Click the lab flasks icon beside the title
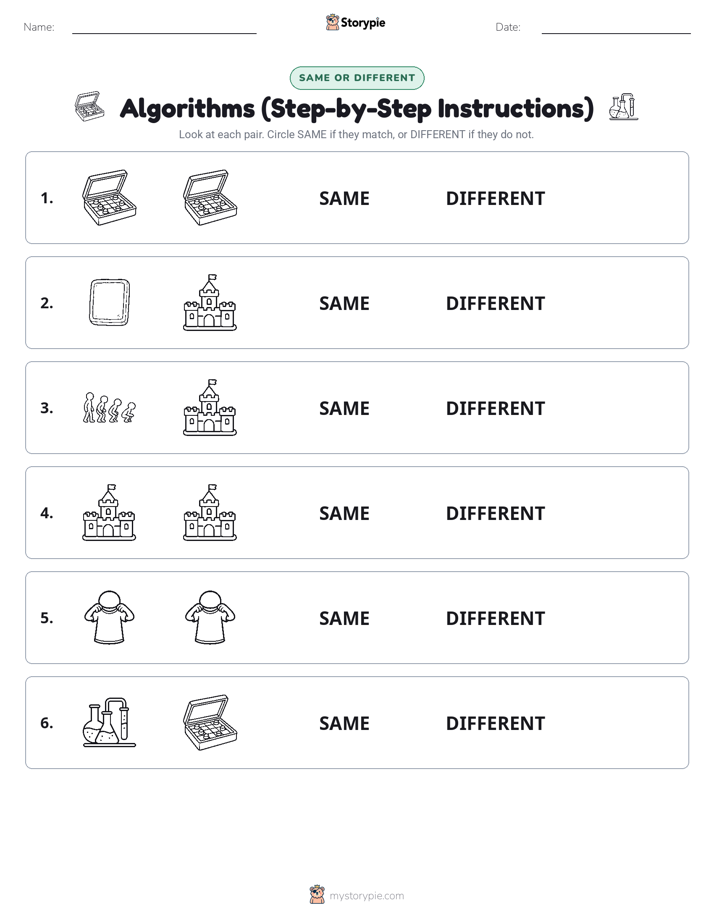 coord(623,107)
